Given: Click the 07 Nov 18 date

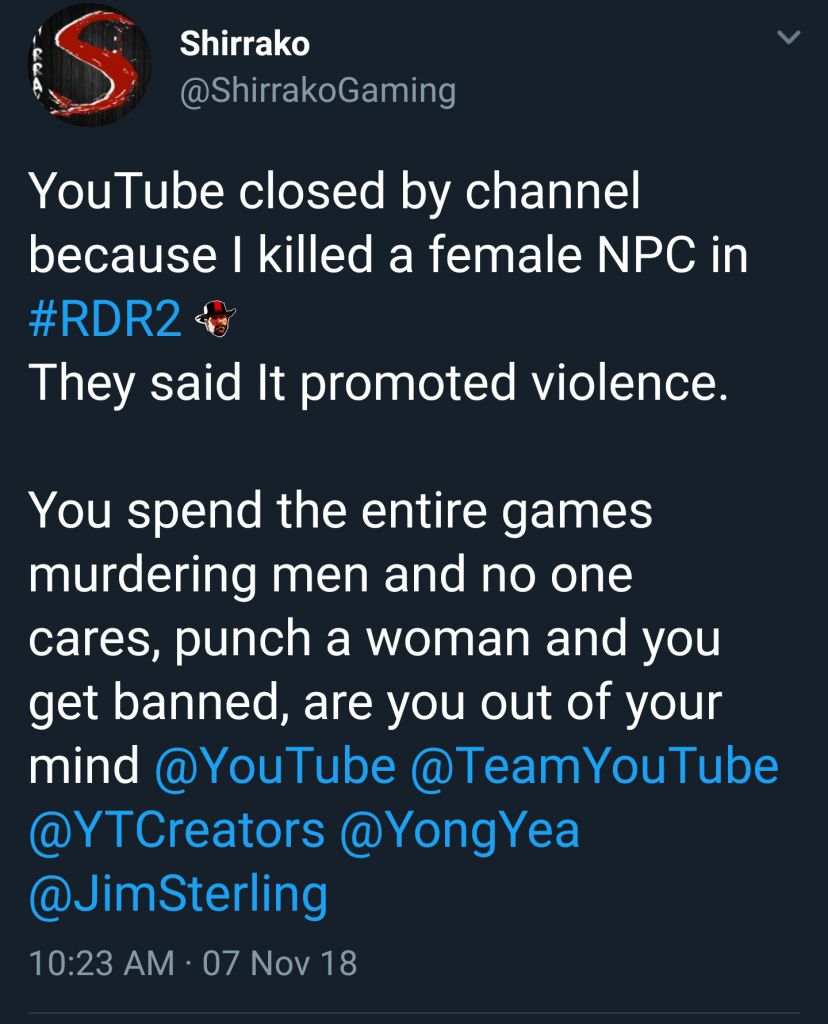Looking at the screenshot, I should pos(279,963).
